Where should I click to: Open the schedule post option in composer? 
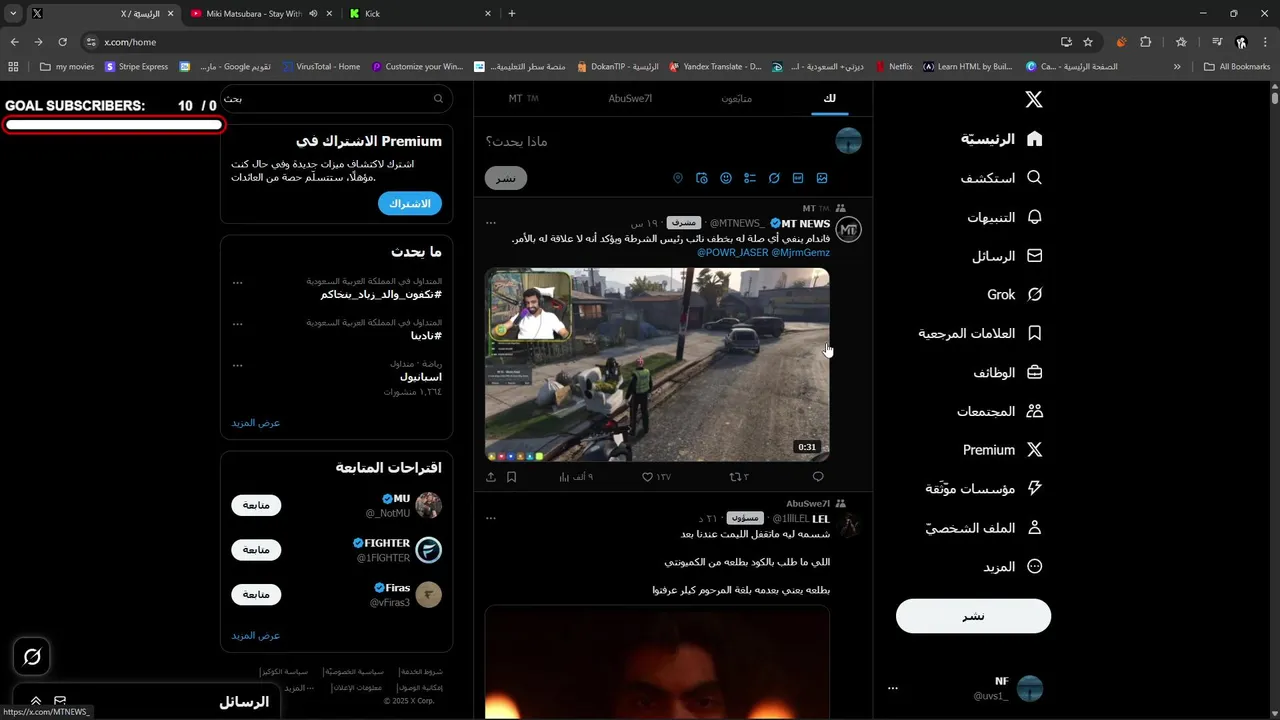(x=702, y=178)
